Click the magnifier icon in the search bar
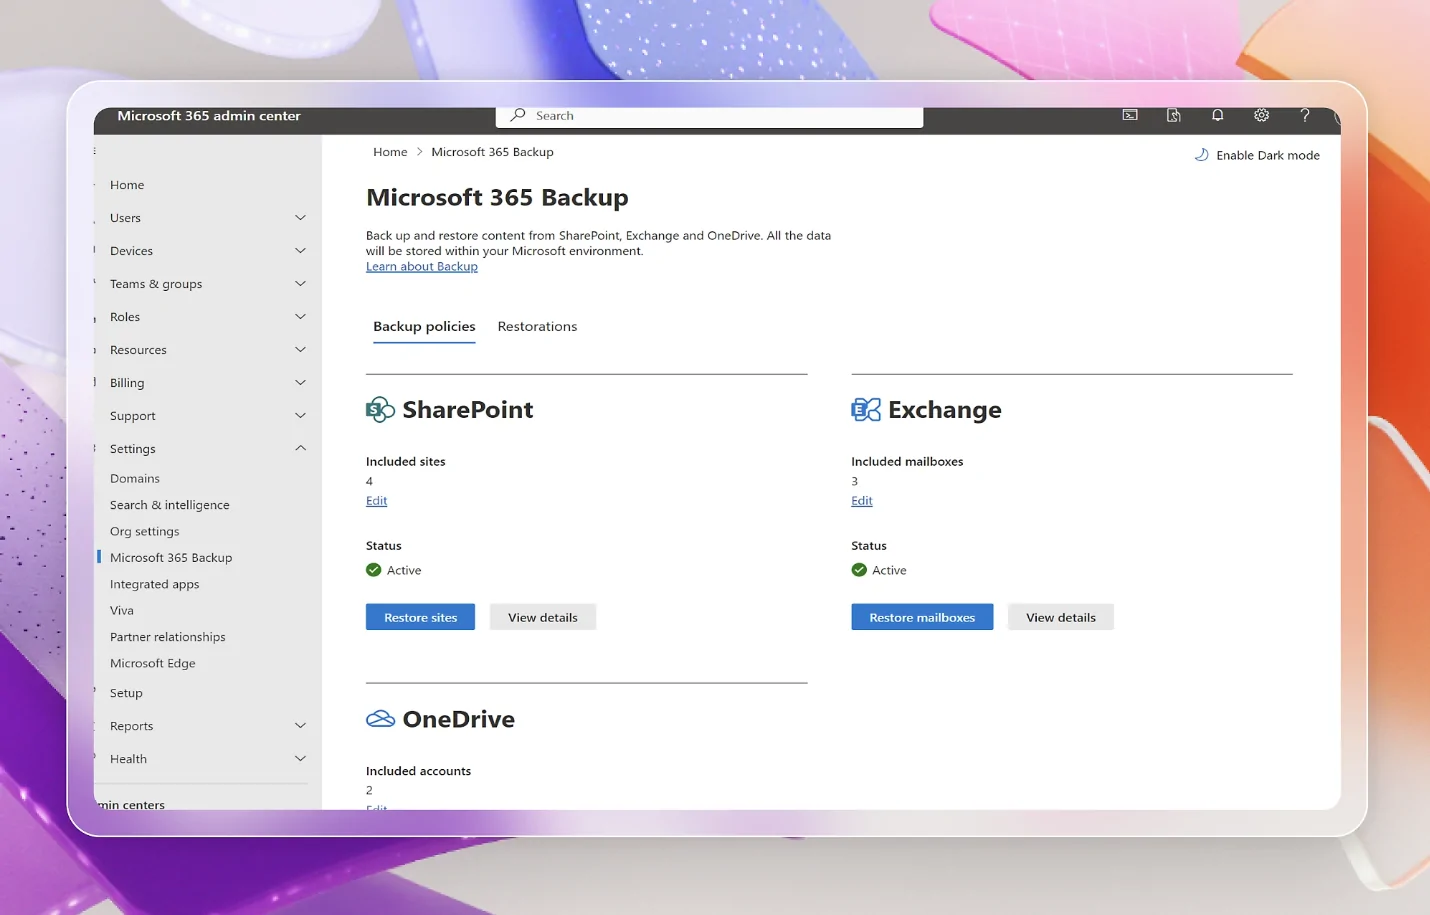This screenshot has width=1430, height=915. coord(516,115)
